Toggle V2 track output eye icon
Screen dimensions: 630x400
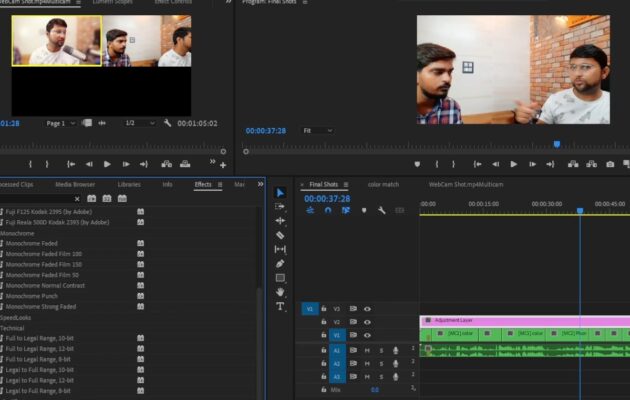367,322
